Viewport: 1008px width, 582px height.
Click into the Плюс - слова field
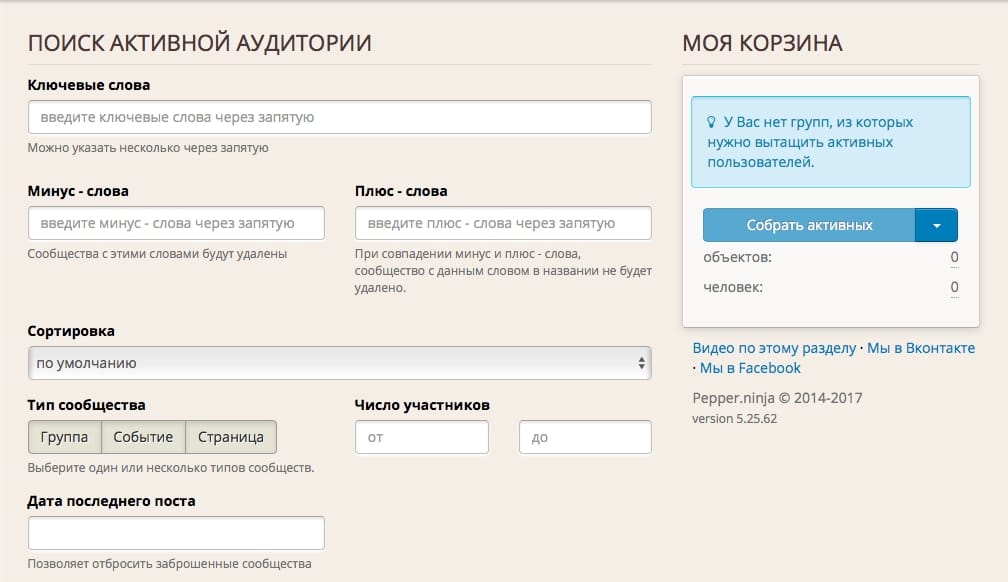pos(503,223)
